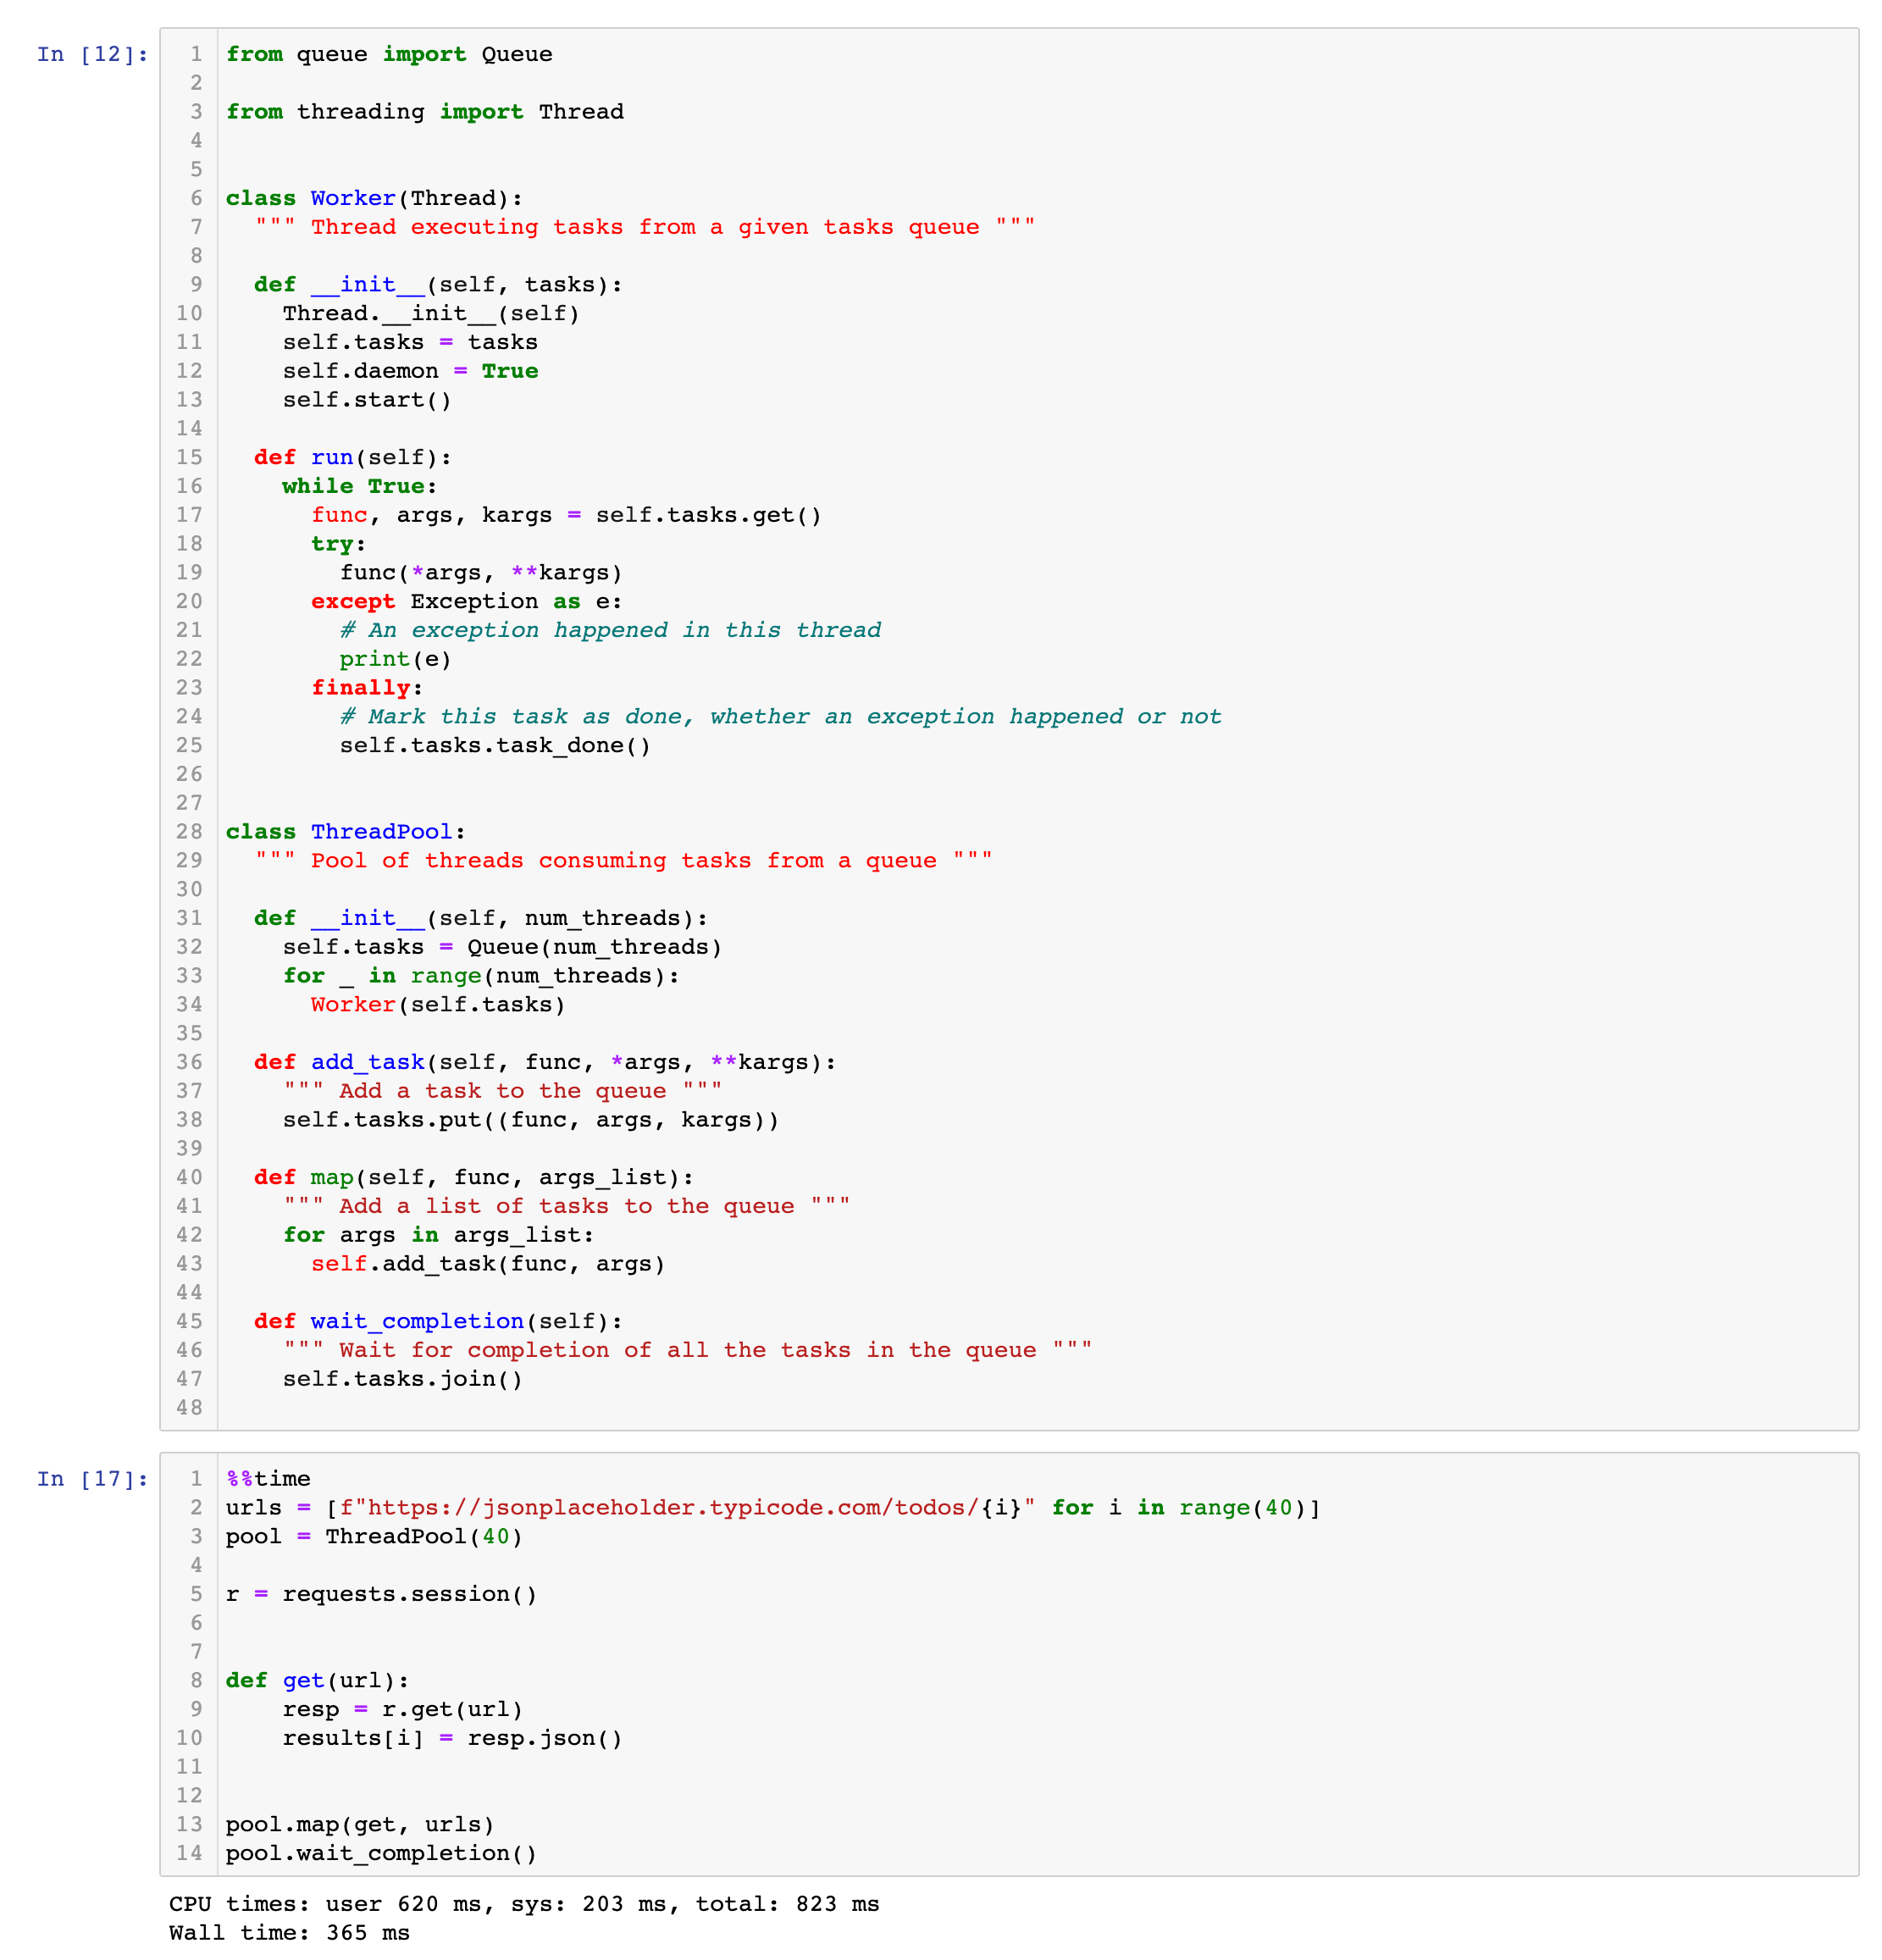Viewport: 1882px width, 1960px height.
Task: Click the In [17] cell prompt
Action: coord(92,1478)
